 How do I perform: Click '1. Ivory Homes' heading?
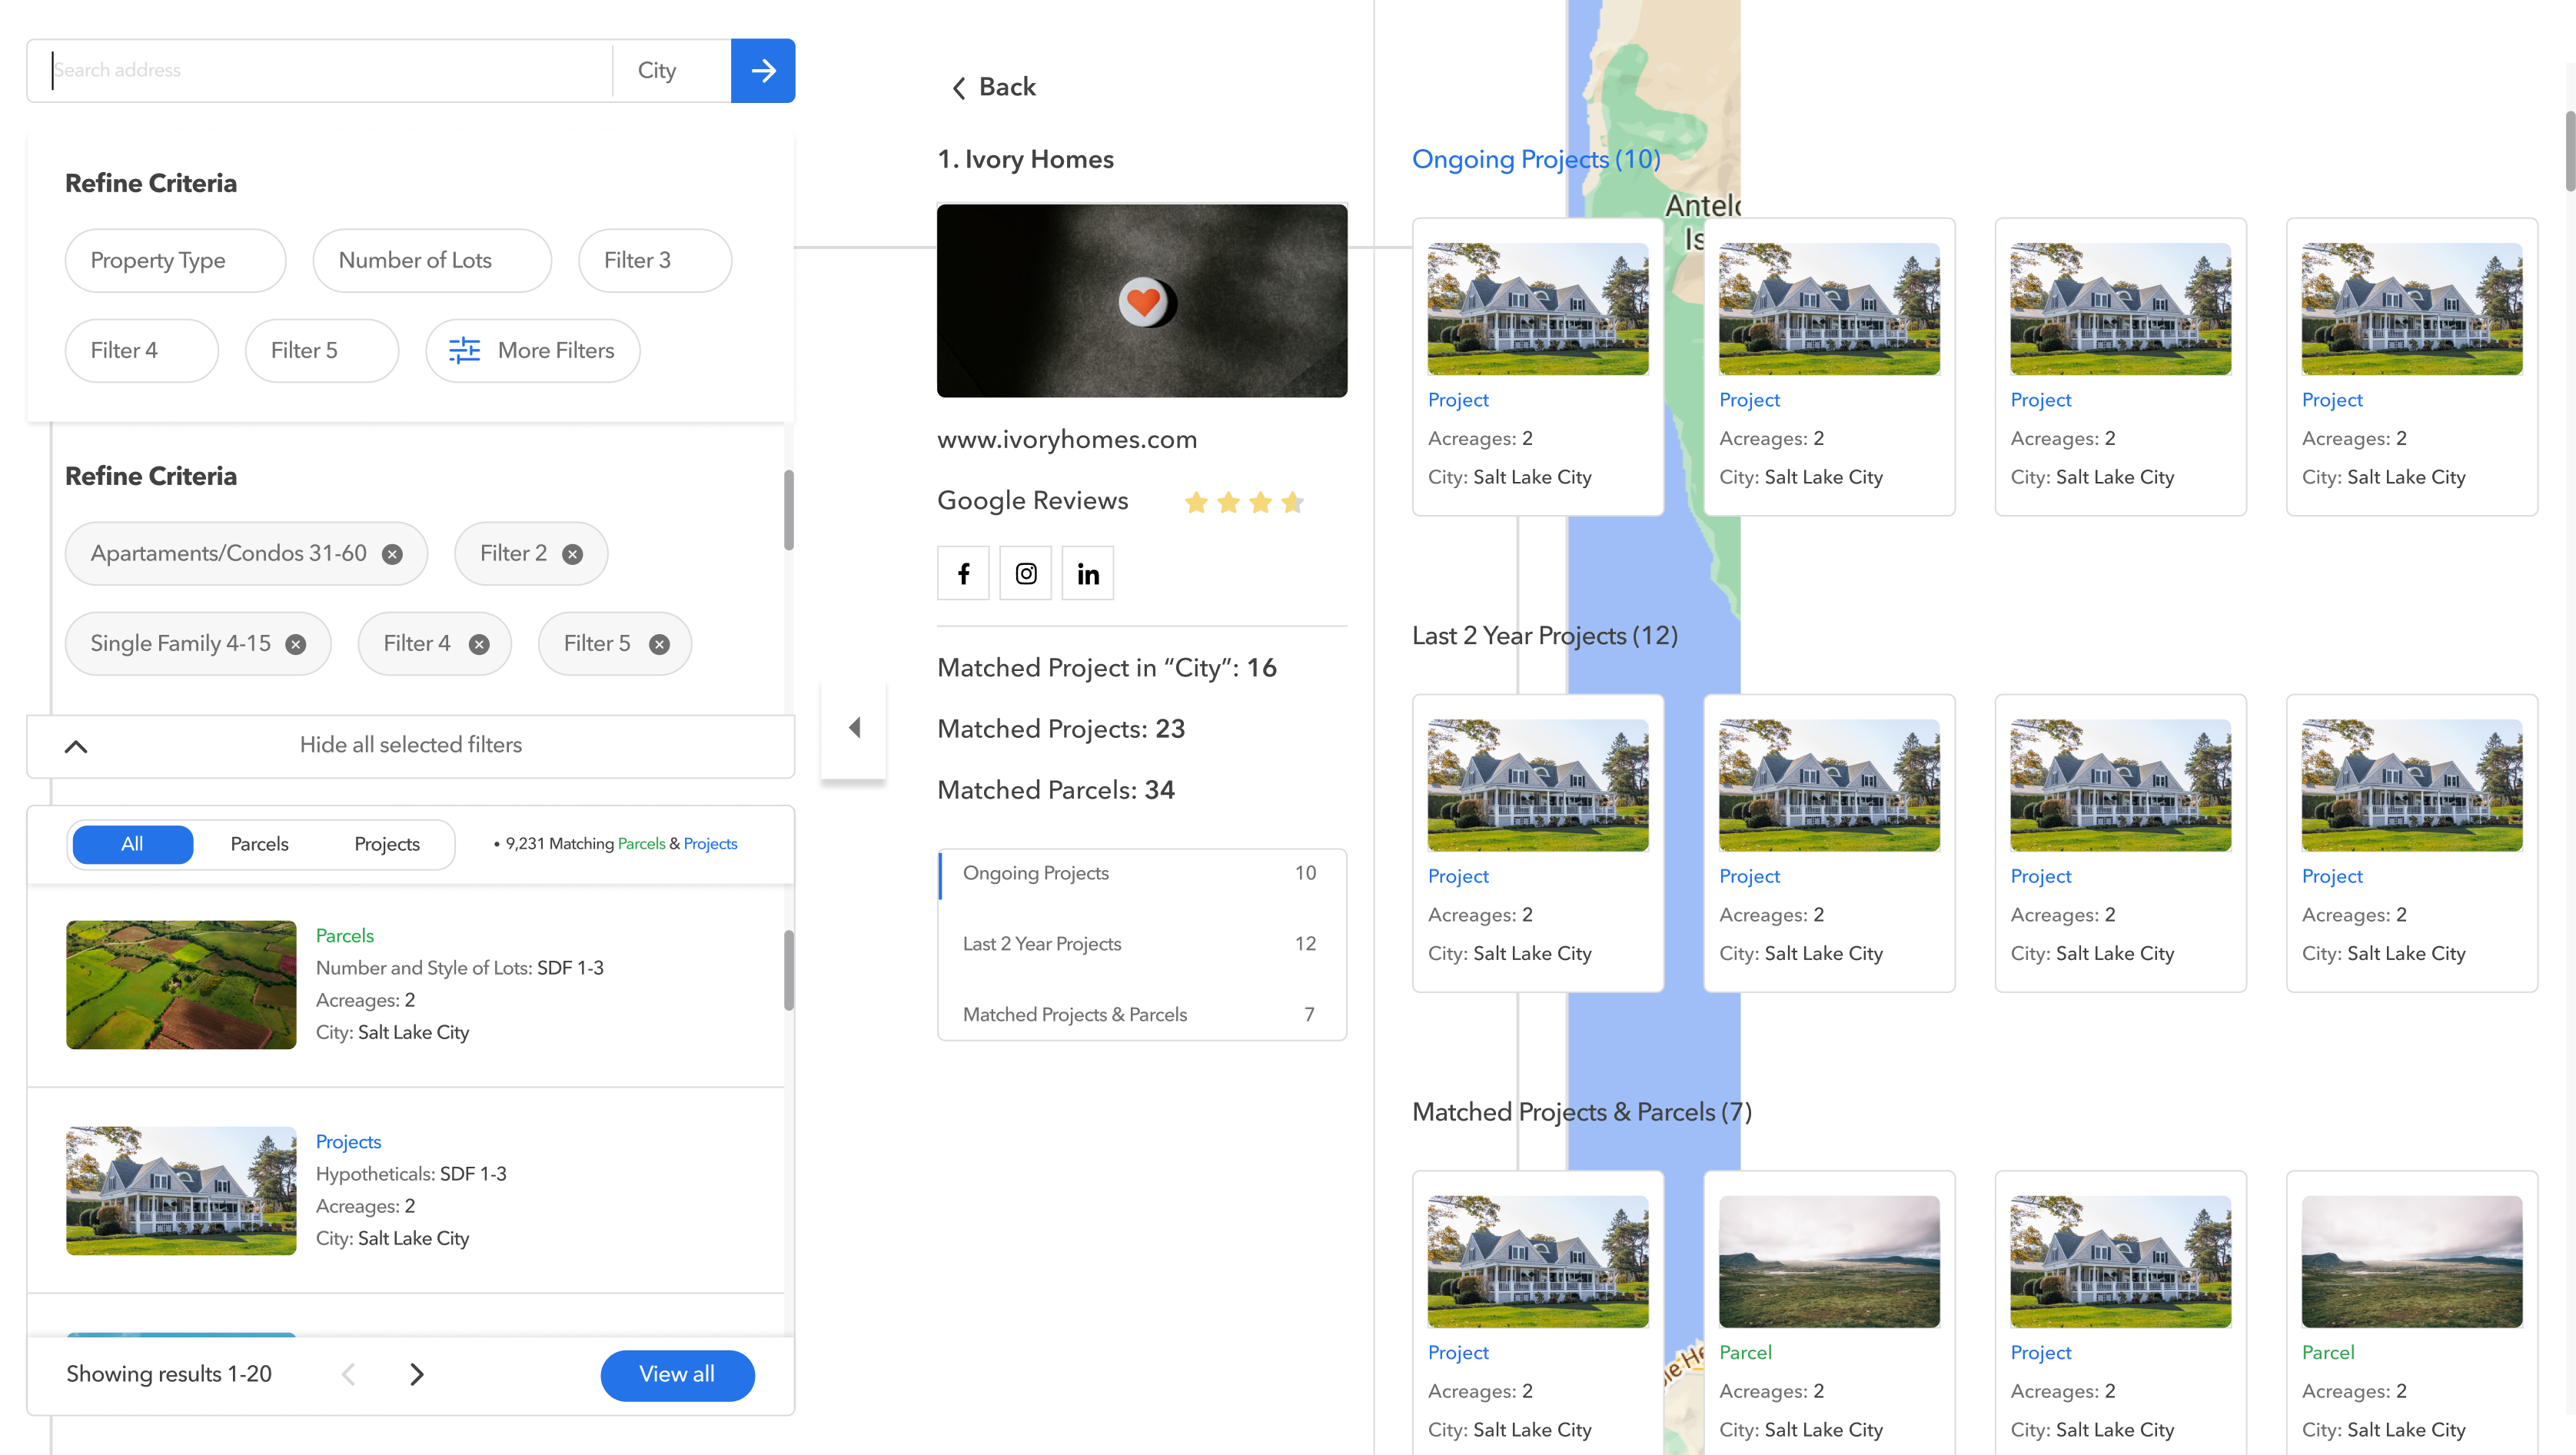1025,159
